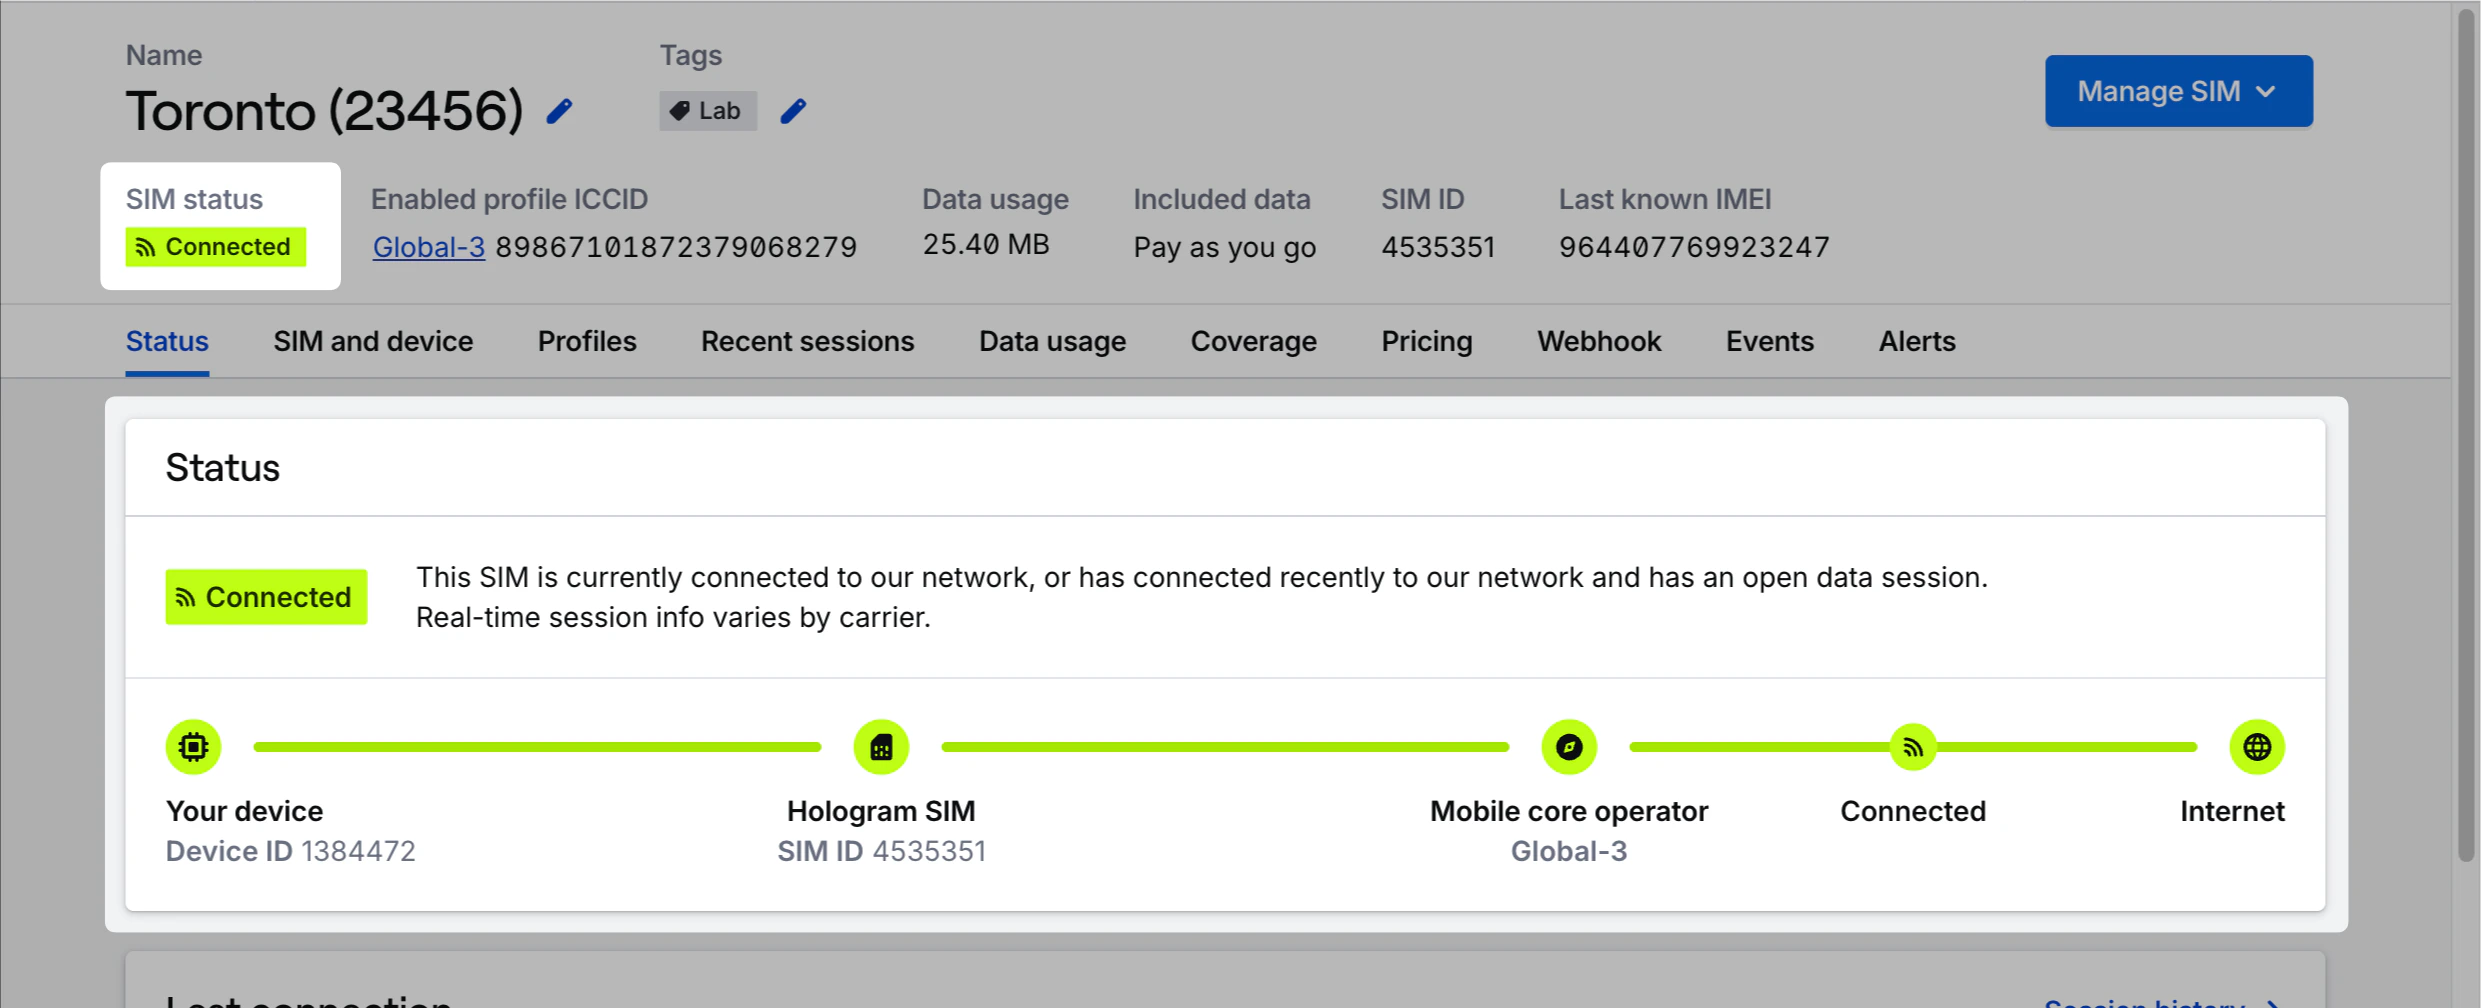The height and width of the screenshot is (1008, 2481).
Task: Click the Toronto (23456) name heading
Action: (x=324, y=111)
